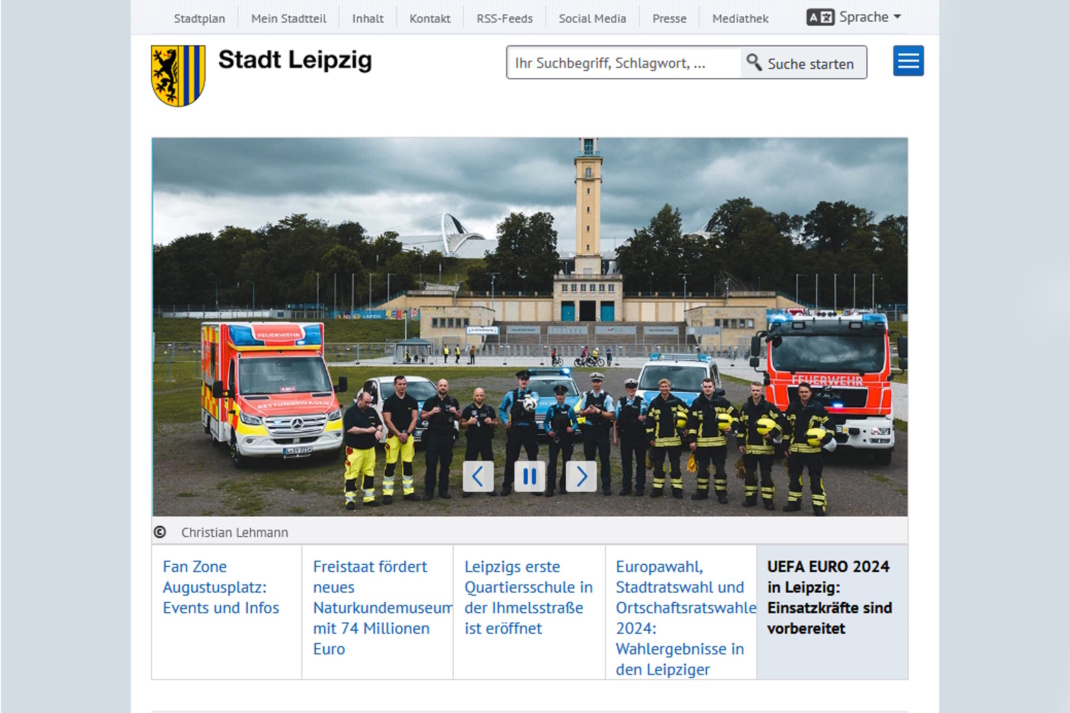1070x713 pixels.
Task: Click the emergency services slideshow photo
Action: point(529,300)
